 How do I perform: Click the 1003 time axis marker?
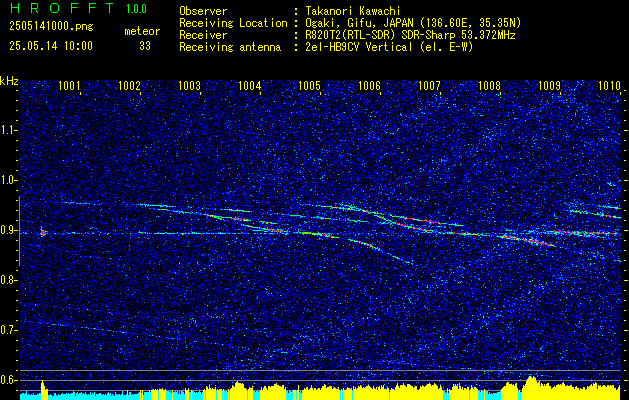pyautogui.click(x=189, y=85)
